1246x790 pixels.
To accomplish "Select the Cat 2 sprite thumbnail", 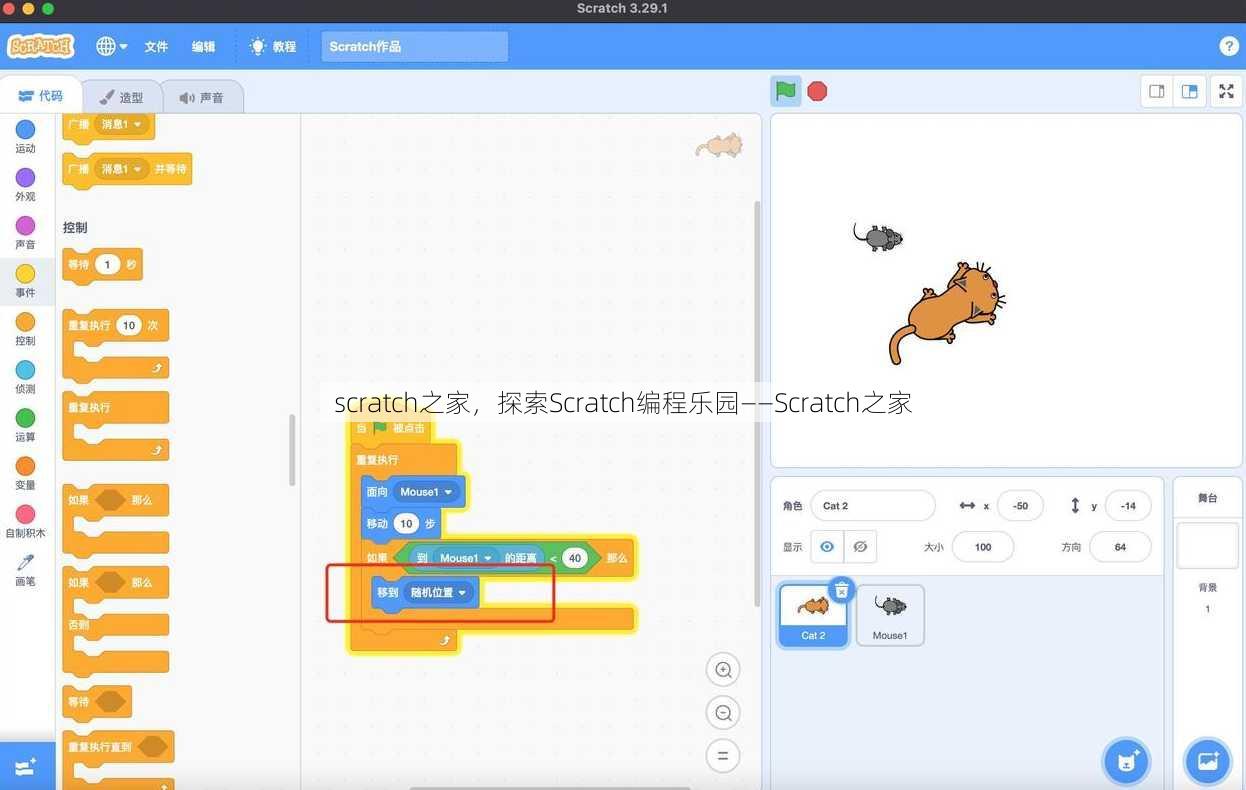I will (x=813, y=616).
